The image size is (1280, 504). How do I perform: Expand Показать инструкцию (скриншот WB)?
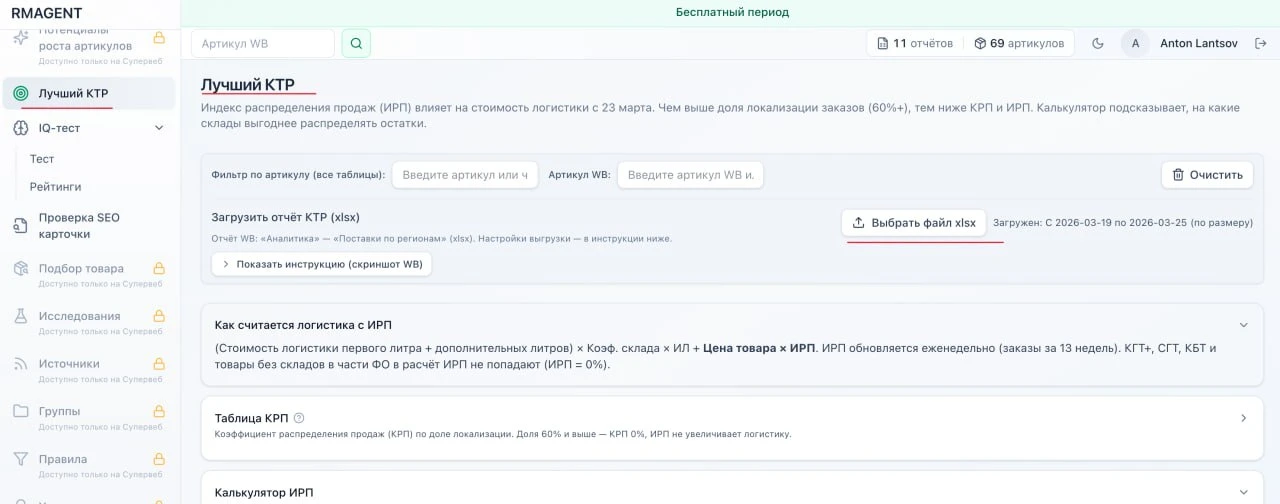(321, 264)
